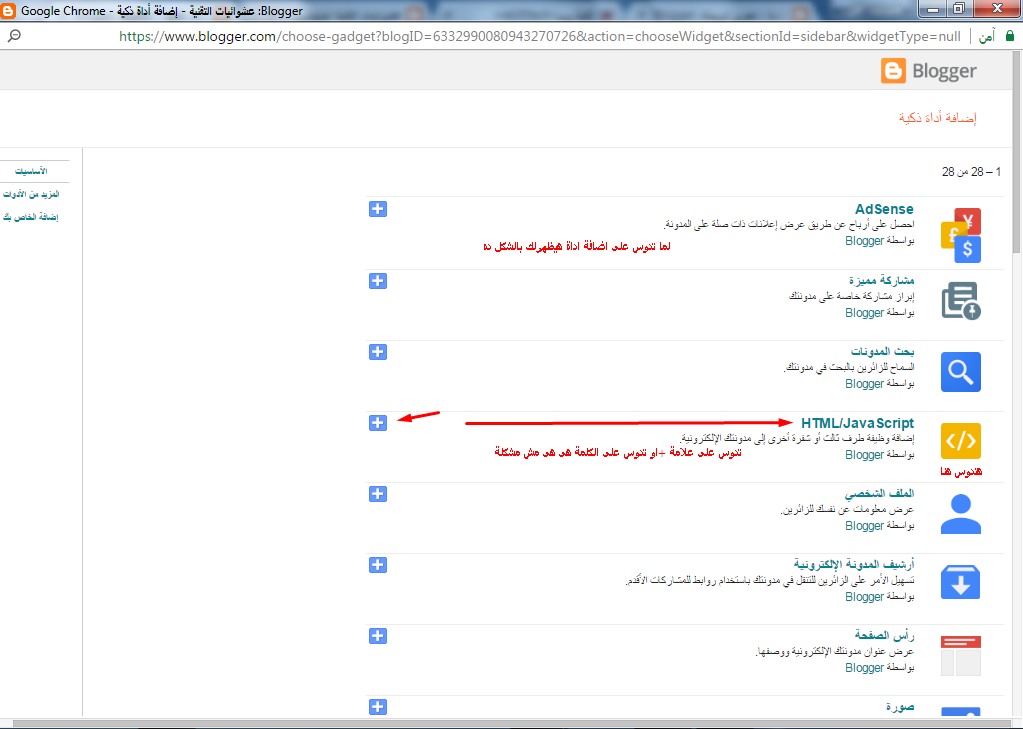Screen dimensions: 1023x729
Task: Click the vertical scrollbar thumb
Action: pyautogui.click(x=1017, y=150)
